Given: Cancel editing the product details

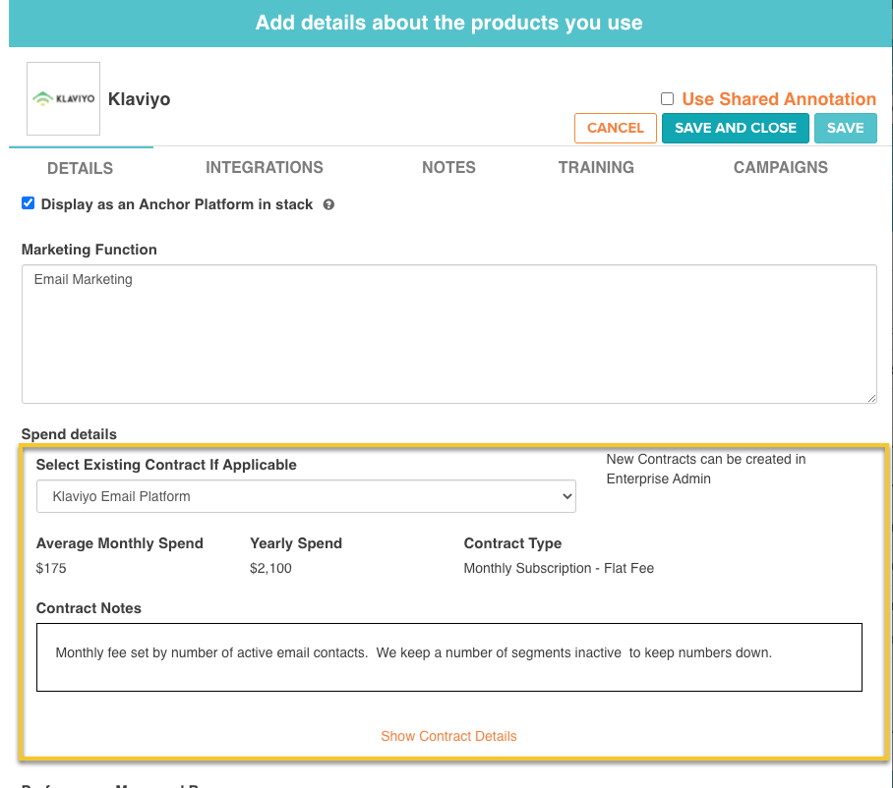Looking at the screenshot, I should point(615,128).
